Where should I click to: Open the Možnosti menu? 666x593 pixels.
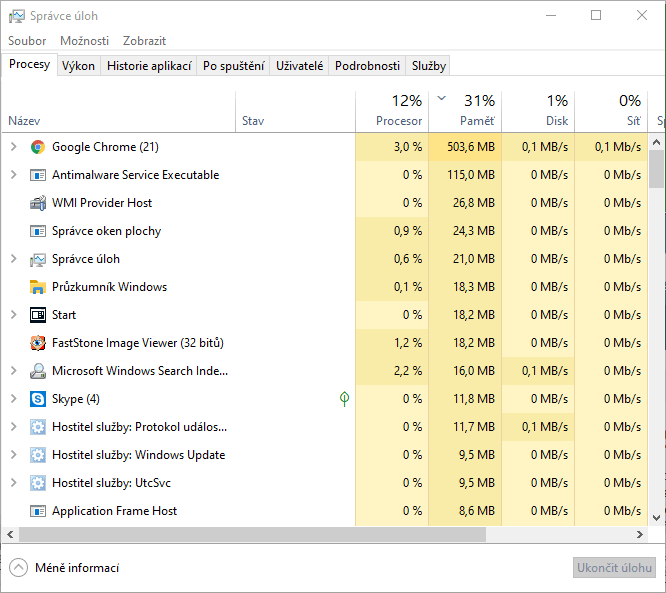pyautogui.click(x=84, y=41)
